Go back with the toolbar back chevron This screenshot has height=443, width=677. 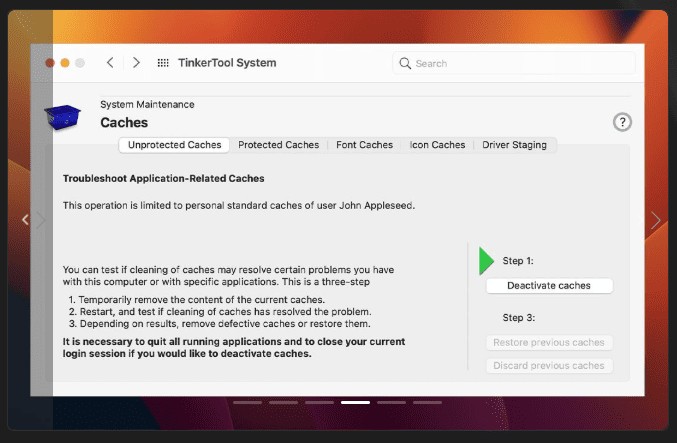click(110, 63)
